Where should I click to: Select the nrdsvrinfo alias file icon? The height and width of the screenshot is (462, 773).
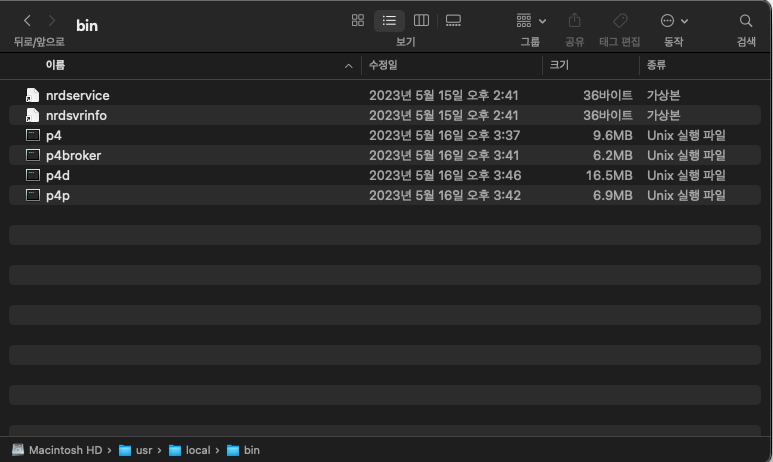(x=32, y=115)
